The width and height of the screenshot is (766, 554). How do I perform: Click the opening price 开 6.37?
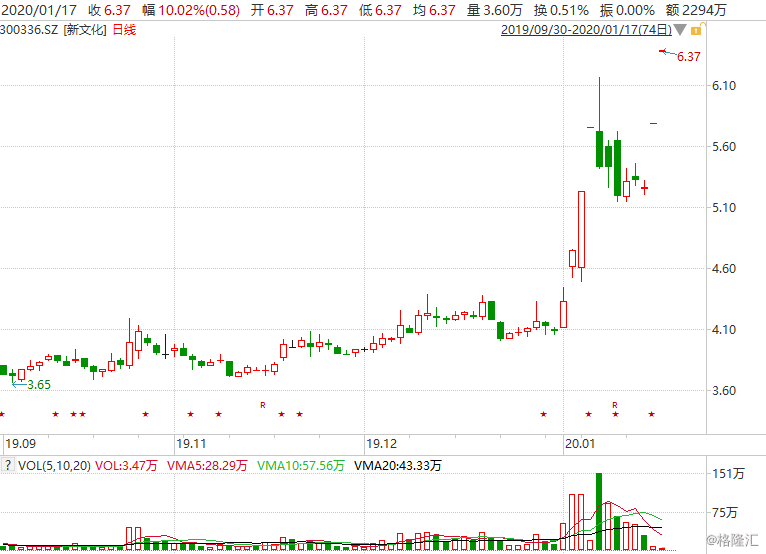272,10
